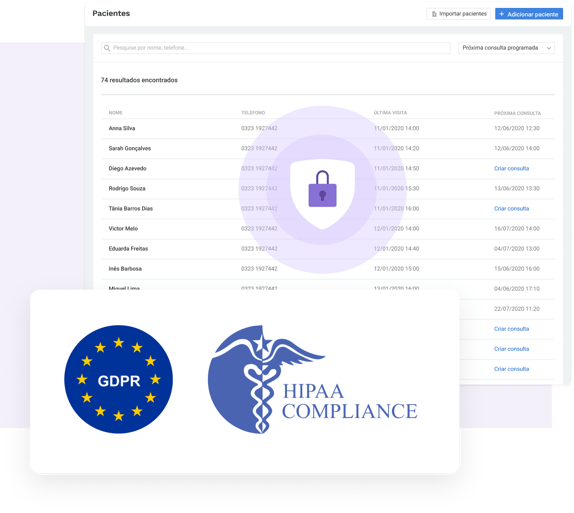Click next appointment 13/06/2020 13:30
Screen dimensions: 574x513
(x=517, y=189)
